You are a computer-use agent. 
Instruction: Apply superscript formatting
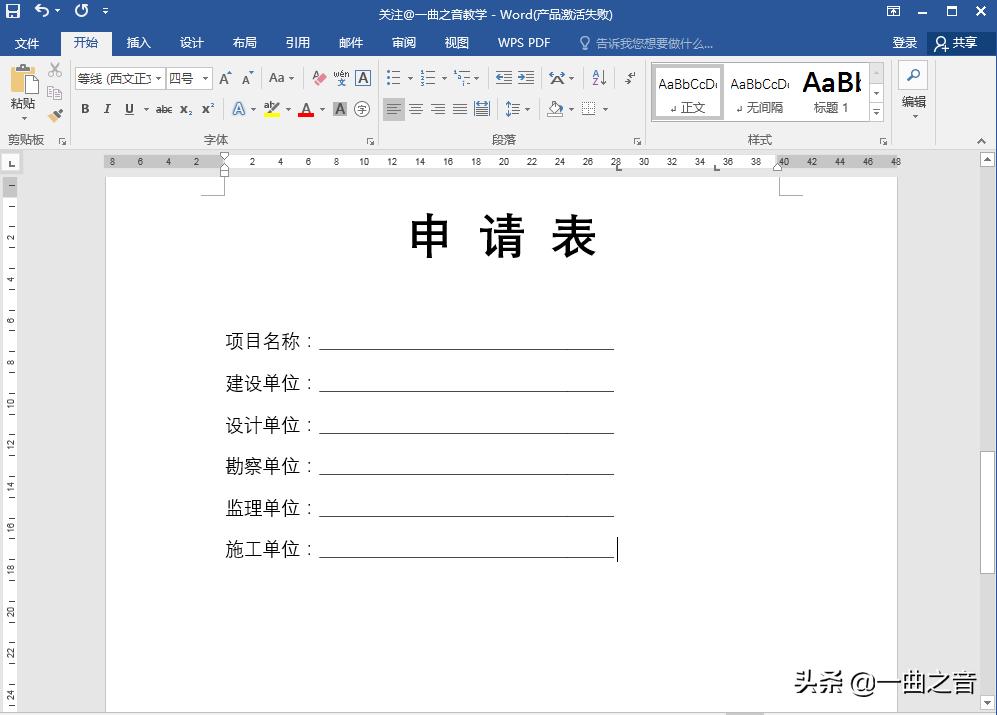209,110
